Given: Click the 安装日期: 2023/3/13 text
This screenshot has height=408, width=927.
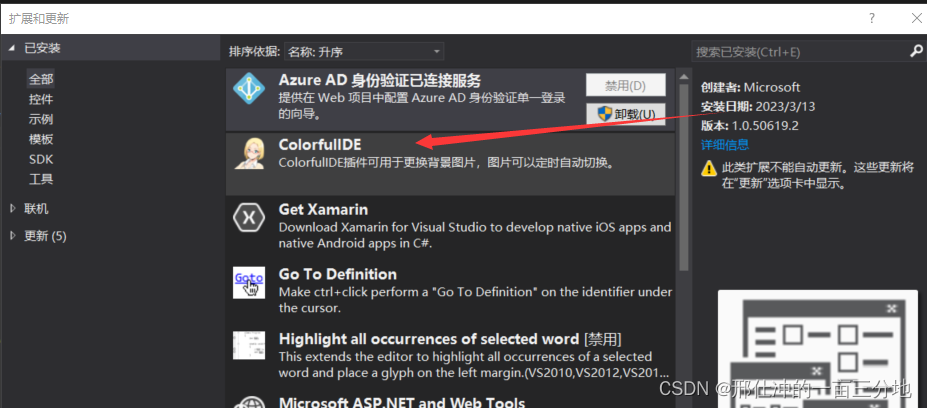Looking at the screenshot, I should tap(757, 106).
